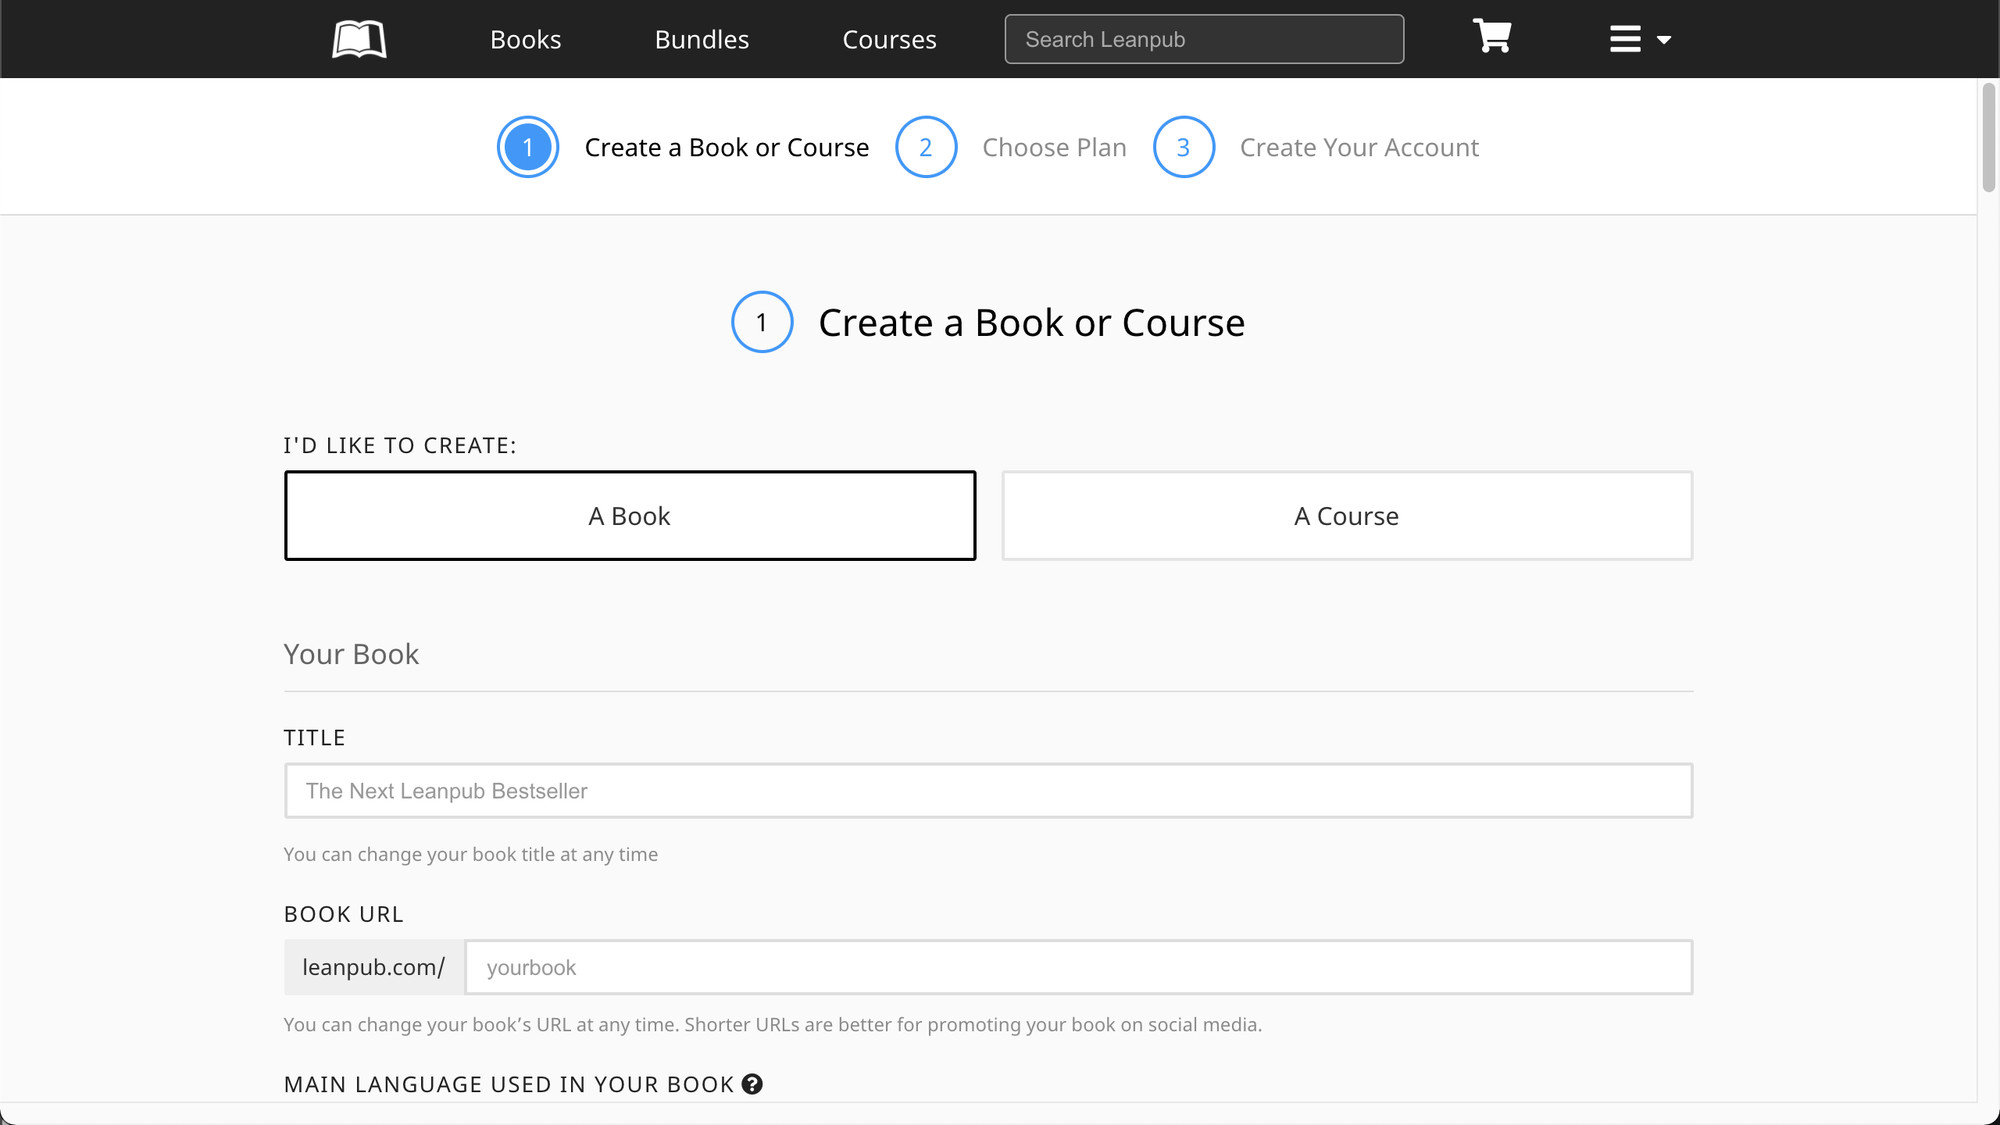
Task: Click the Book URL hint text
Action: (773, 1024)
